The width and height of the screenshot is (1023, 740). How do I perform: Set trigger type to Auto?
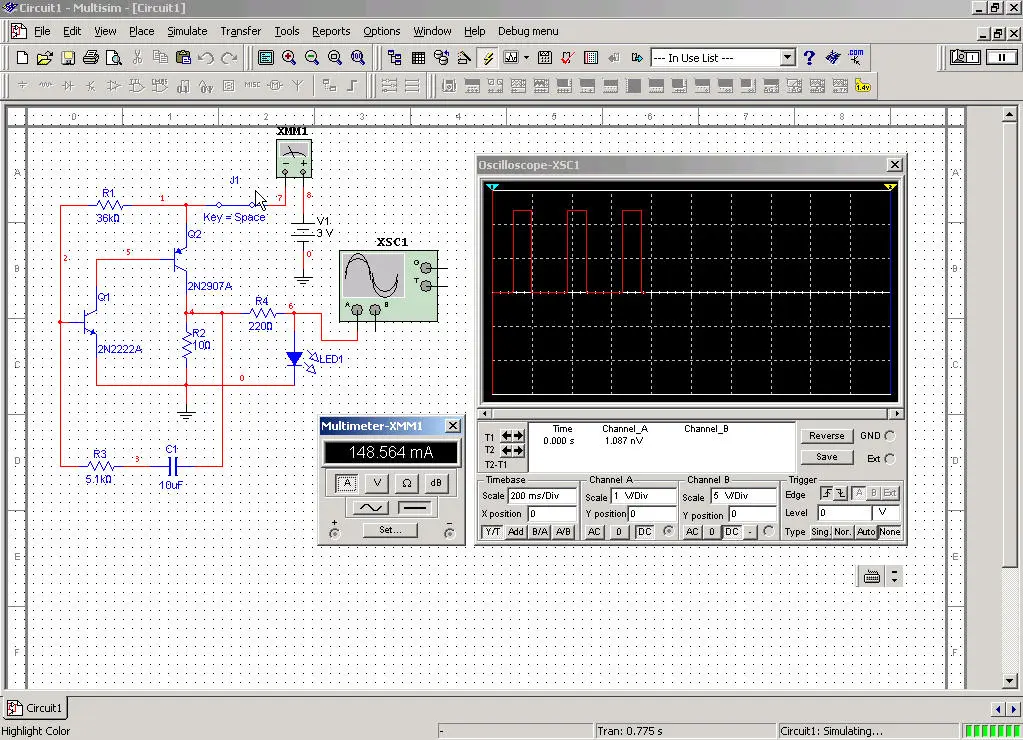click(x=866, y=532)
